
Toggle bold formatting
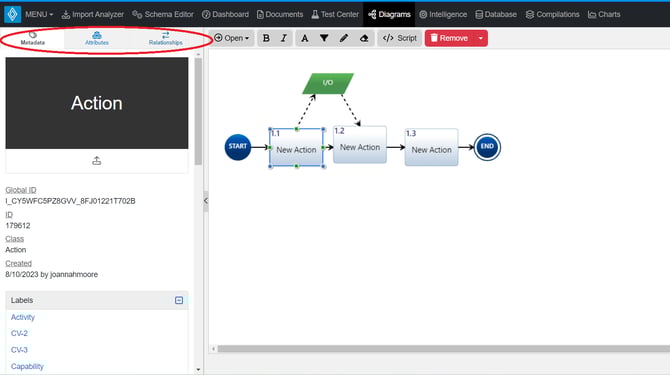[x=266, y=38]
